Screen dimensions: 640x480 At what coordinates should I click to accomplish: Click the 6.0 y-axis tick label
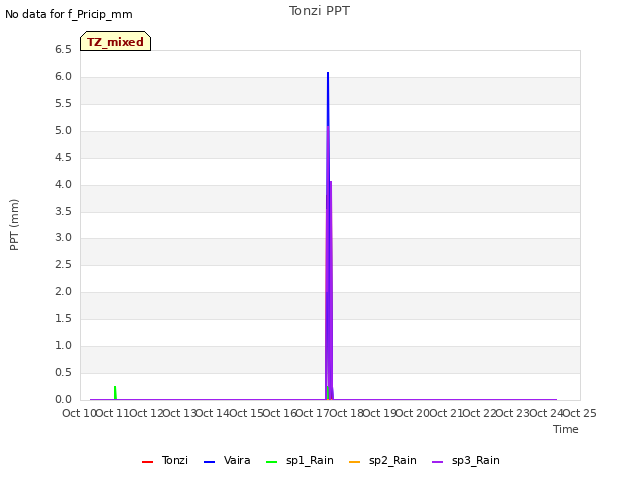(63, 77)
